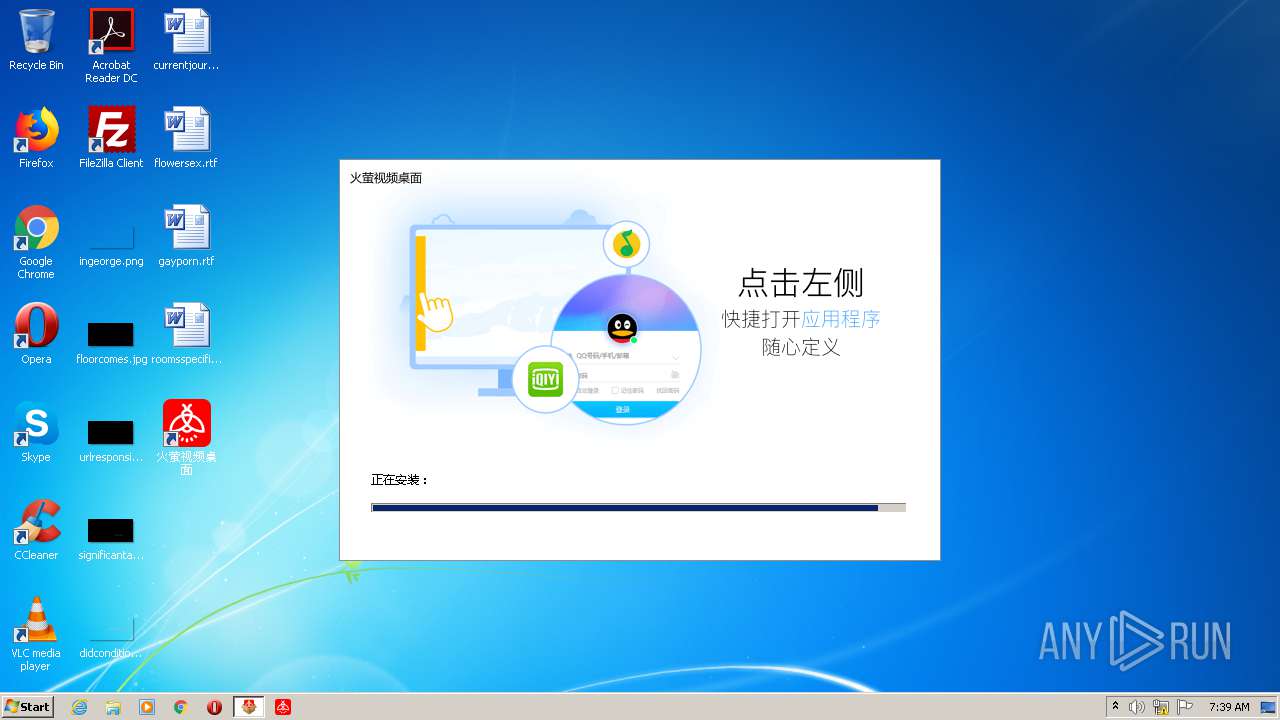Click the 正在安装 status label

400,480
